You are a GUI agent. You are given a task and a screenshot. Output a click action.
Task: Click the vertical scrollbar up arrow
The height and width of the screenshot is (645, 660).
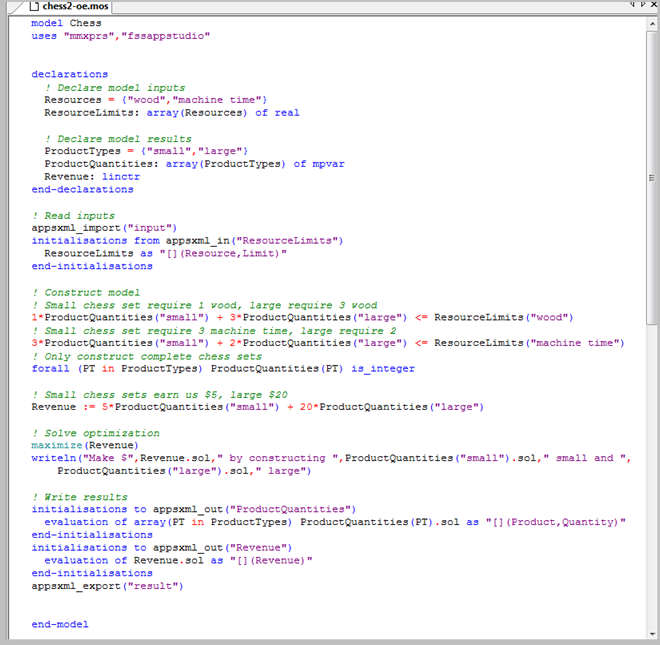click(652, 24)
